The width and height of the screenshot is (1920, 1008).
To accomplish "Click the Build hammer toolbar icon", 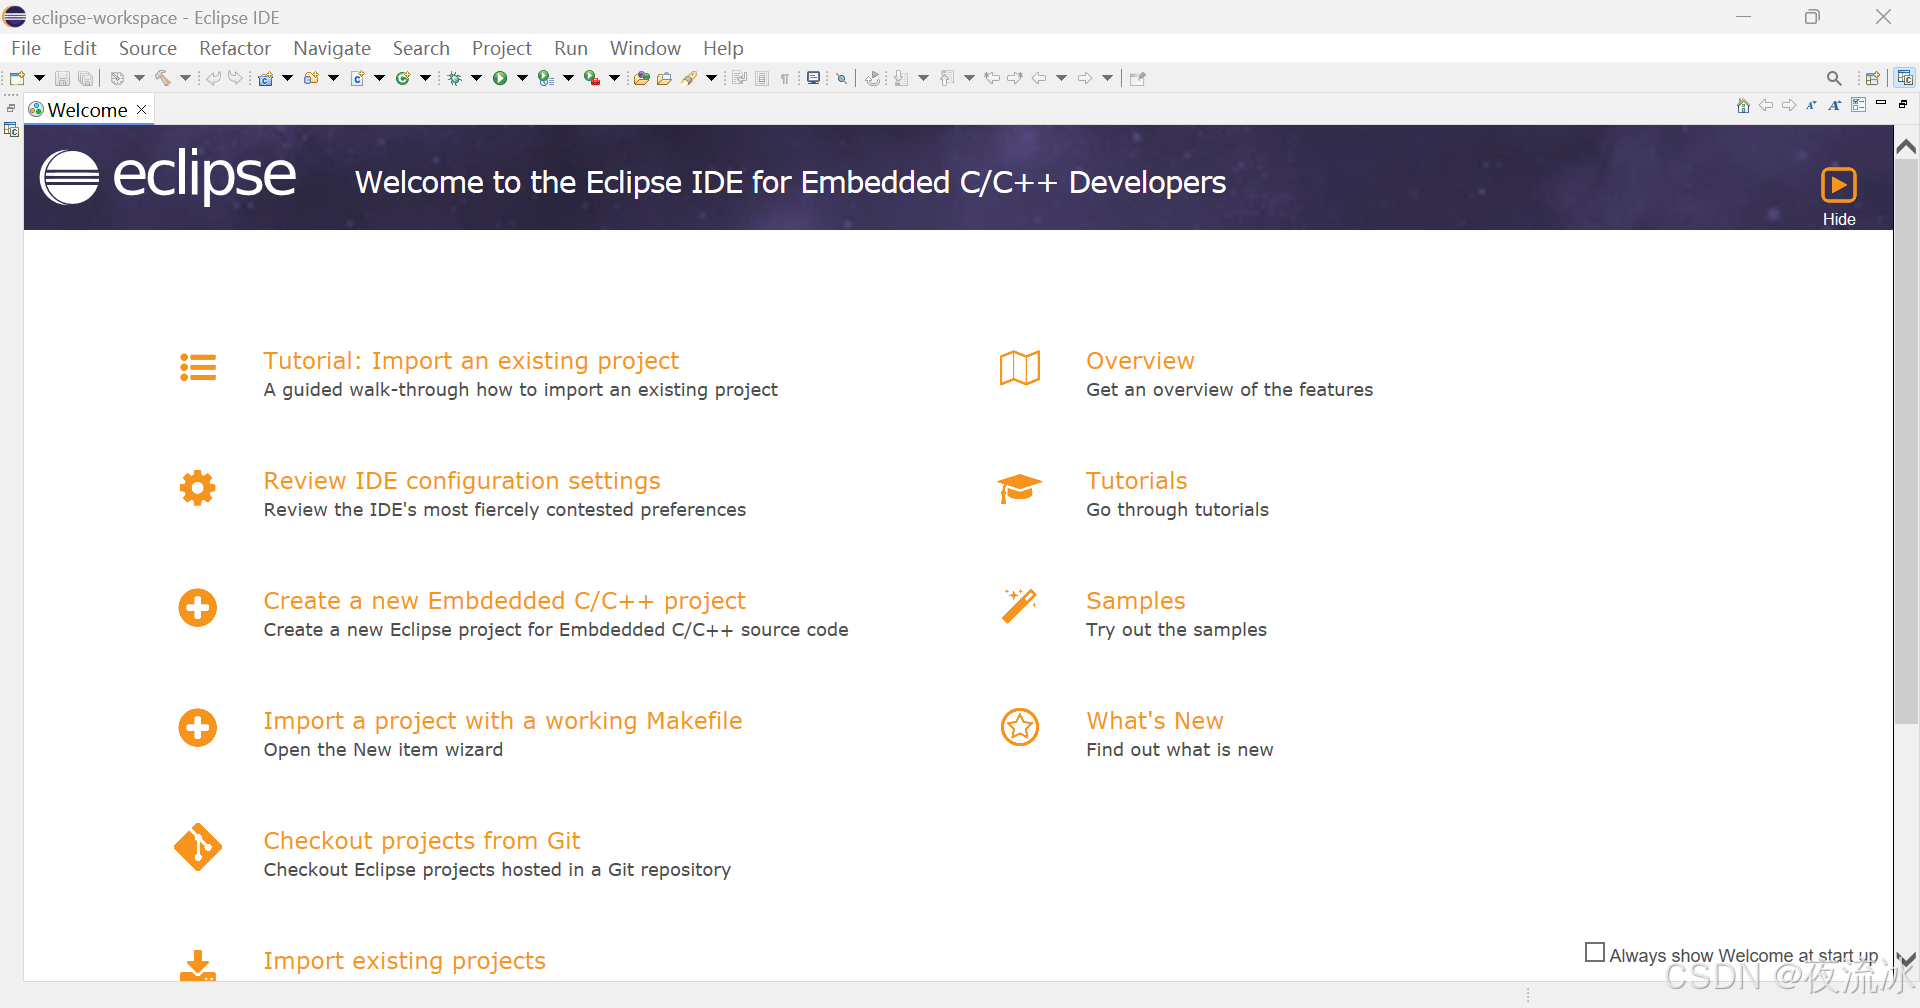I will tap(162, 78).
